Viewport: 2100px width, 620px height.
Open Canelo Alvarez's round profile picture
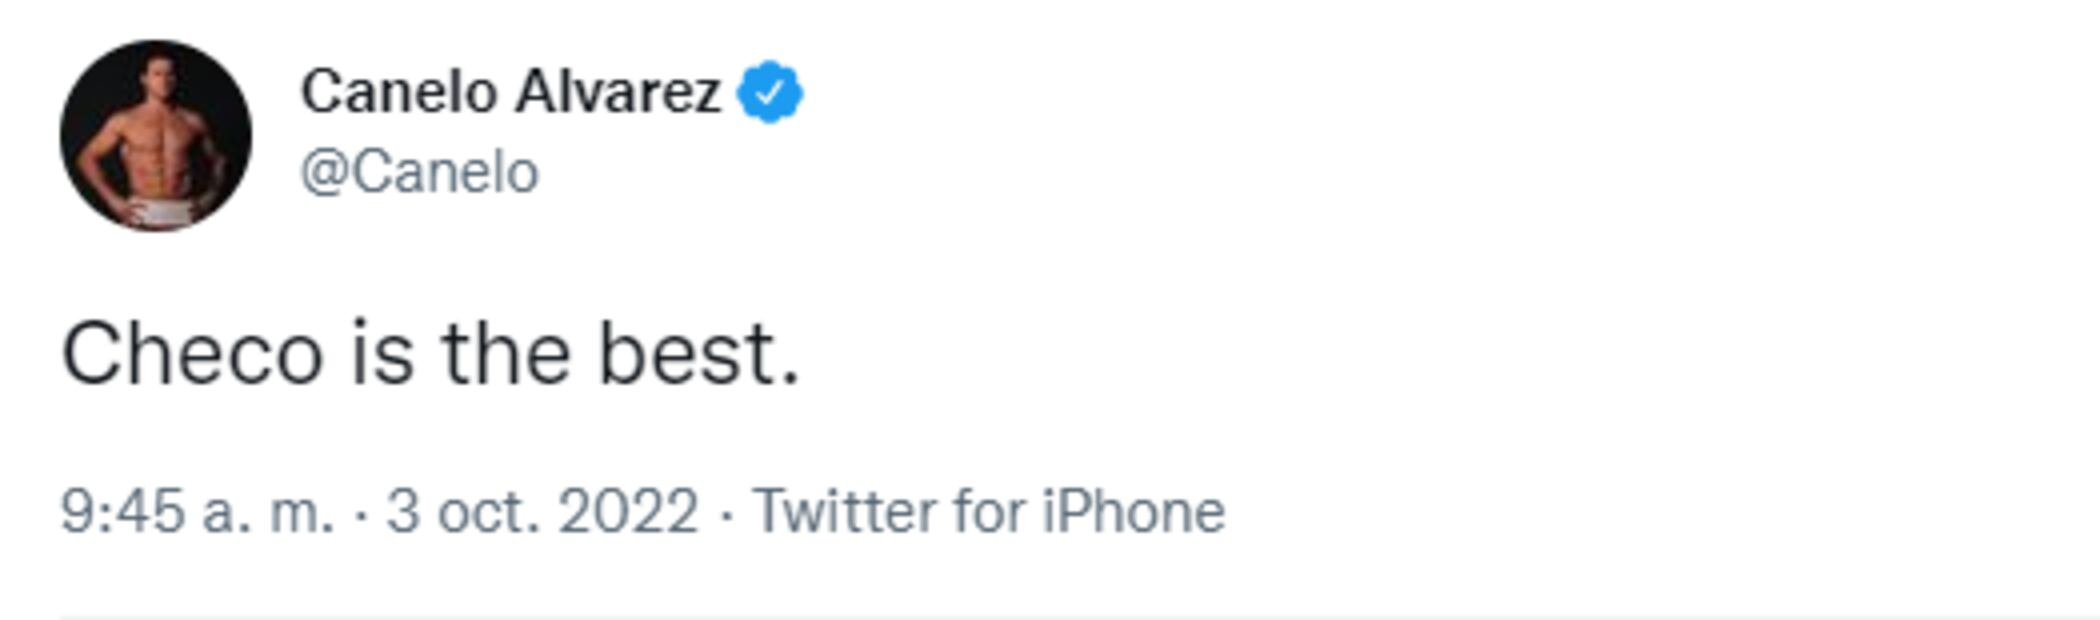155,135
